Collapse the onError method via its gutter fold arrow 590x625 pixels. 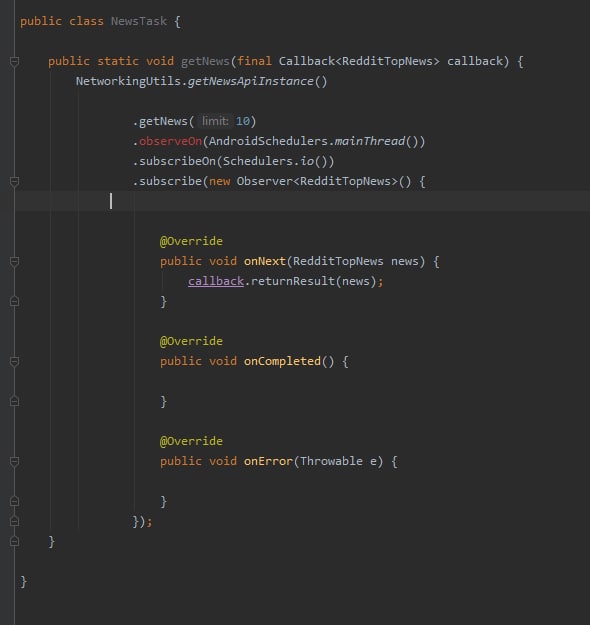pyautogui.click(x=14, y=462)
